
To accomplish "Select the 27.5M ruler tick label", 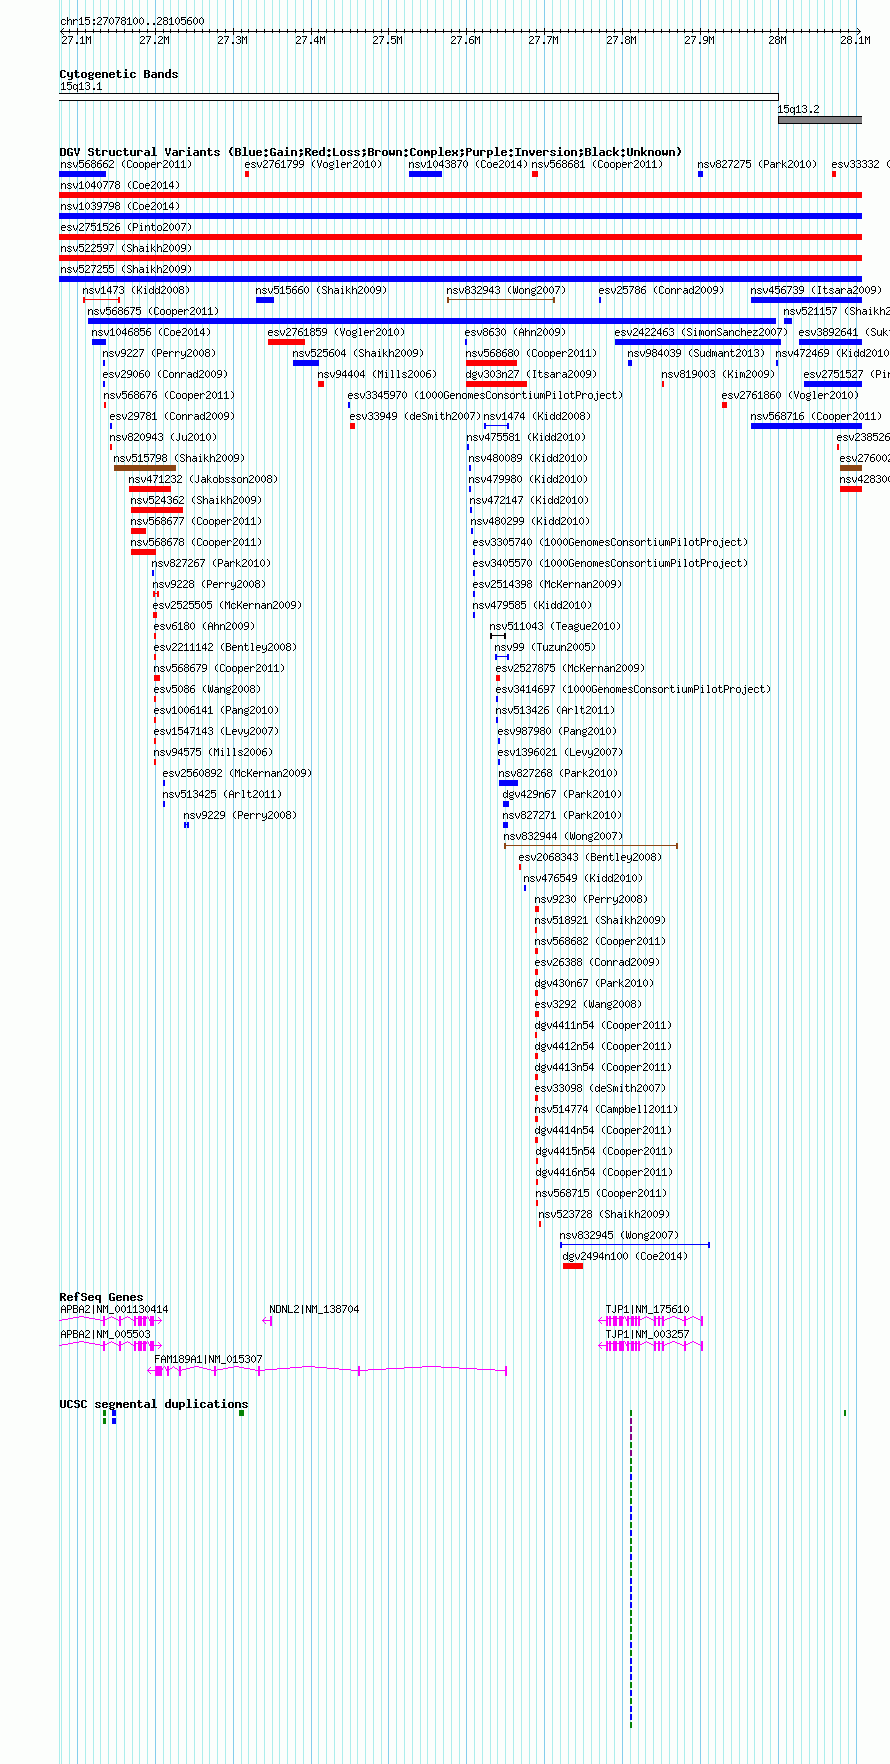I will click(x=387, y=40).
